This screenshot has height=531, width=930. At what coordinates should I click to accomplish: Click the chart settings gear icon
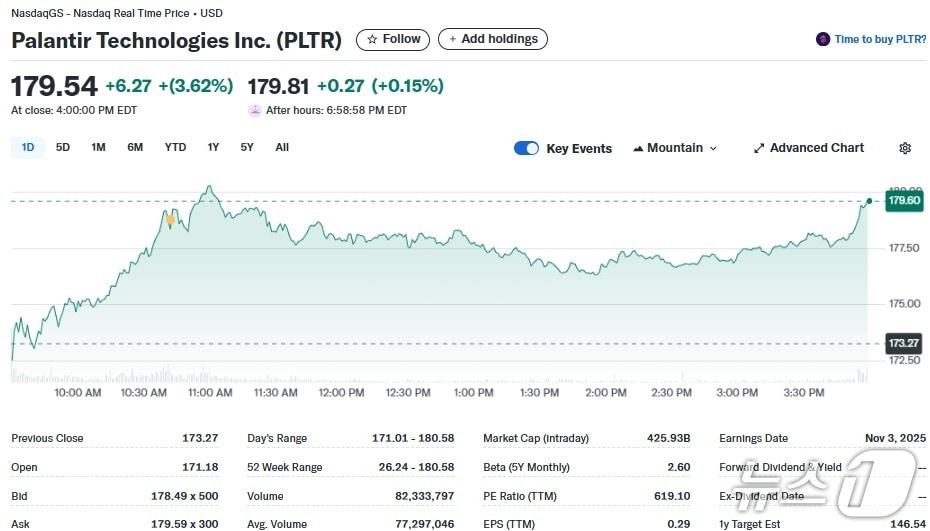point(905,148)
